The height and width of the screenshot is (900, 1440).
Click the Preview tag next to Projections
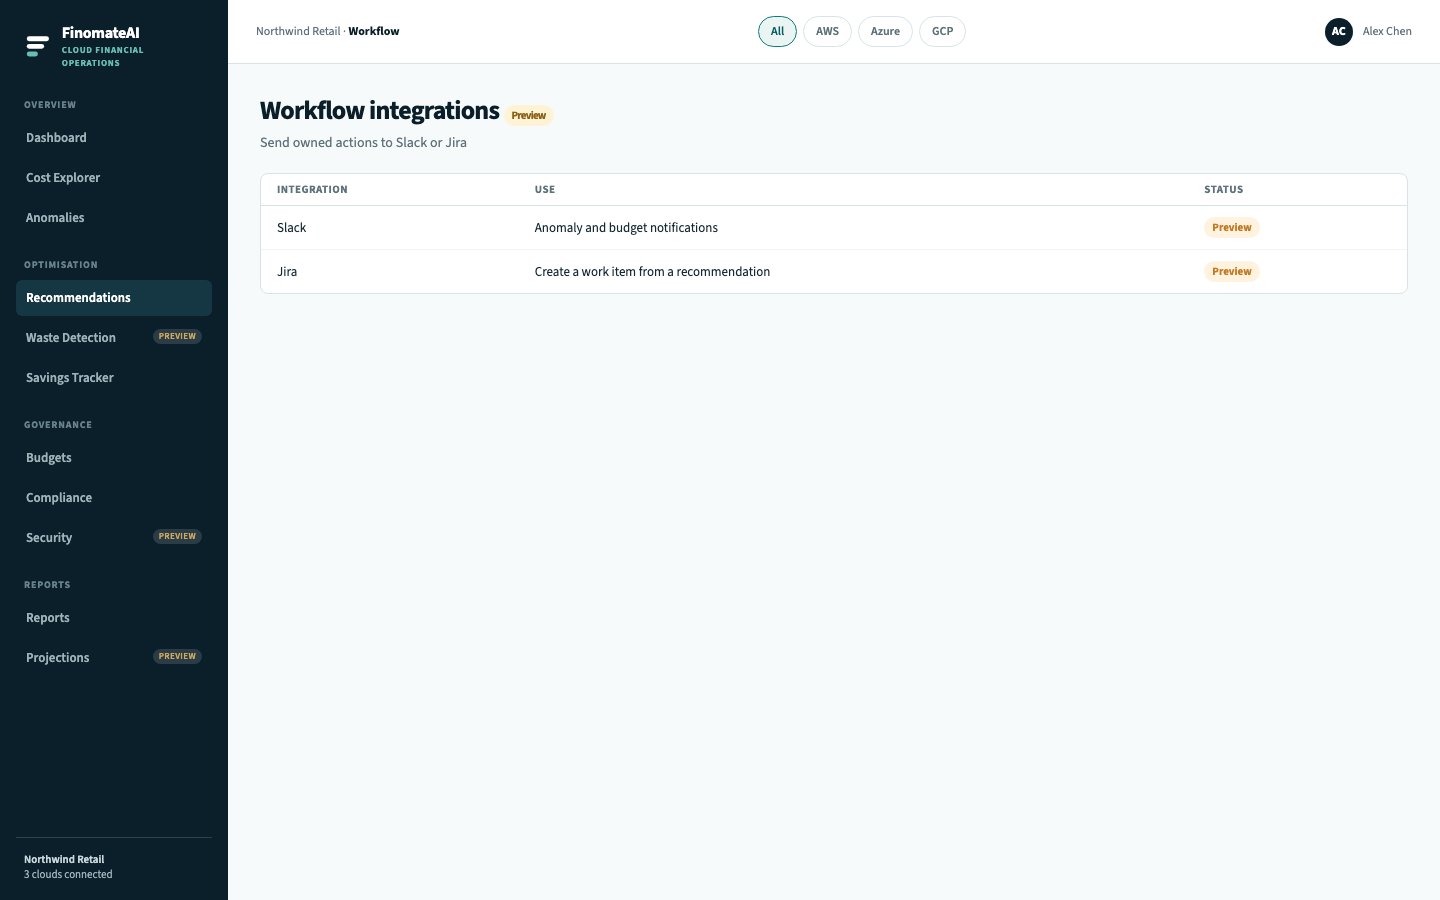pos(178,657)
